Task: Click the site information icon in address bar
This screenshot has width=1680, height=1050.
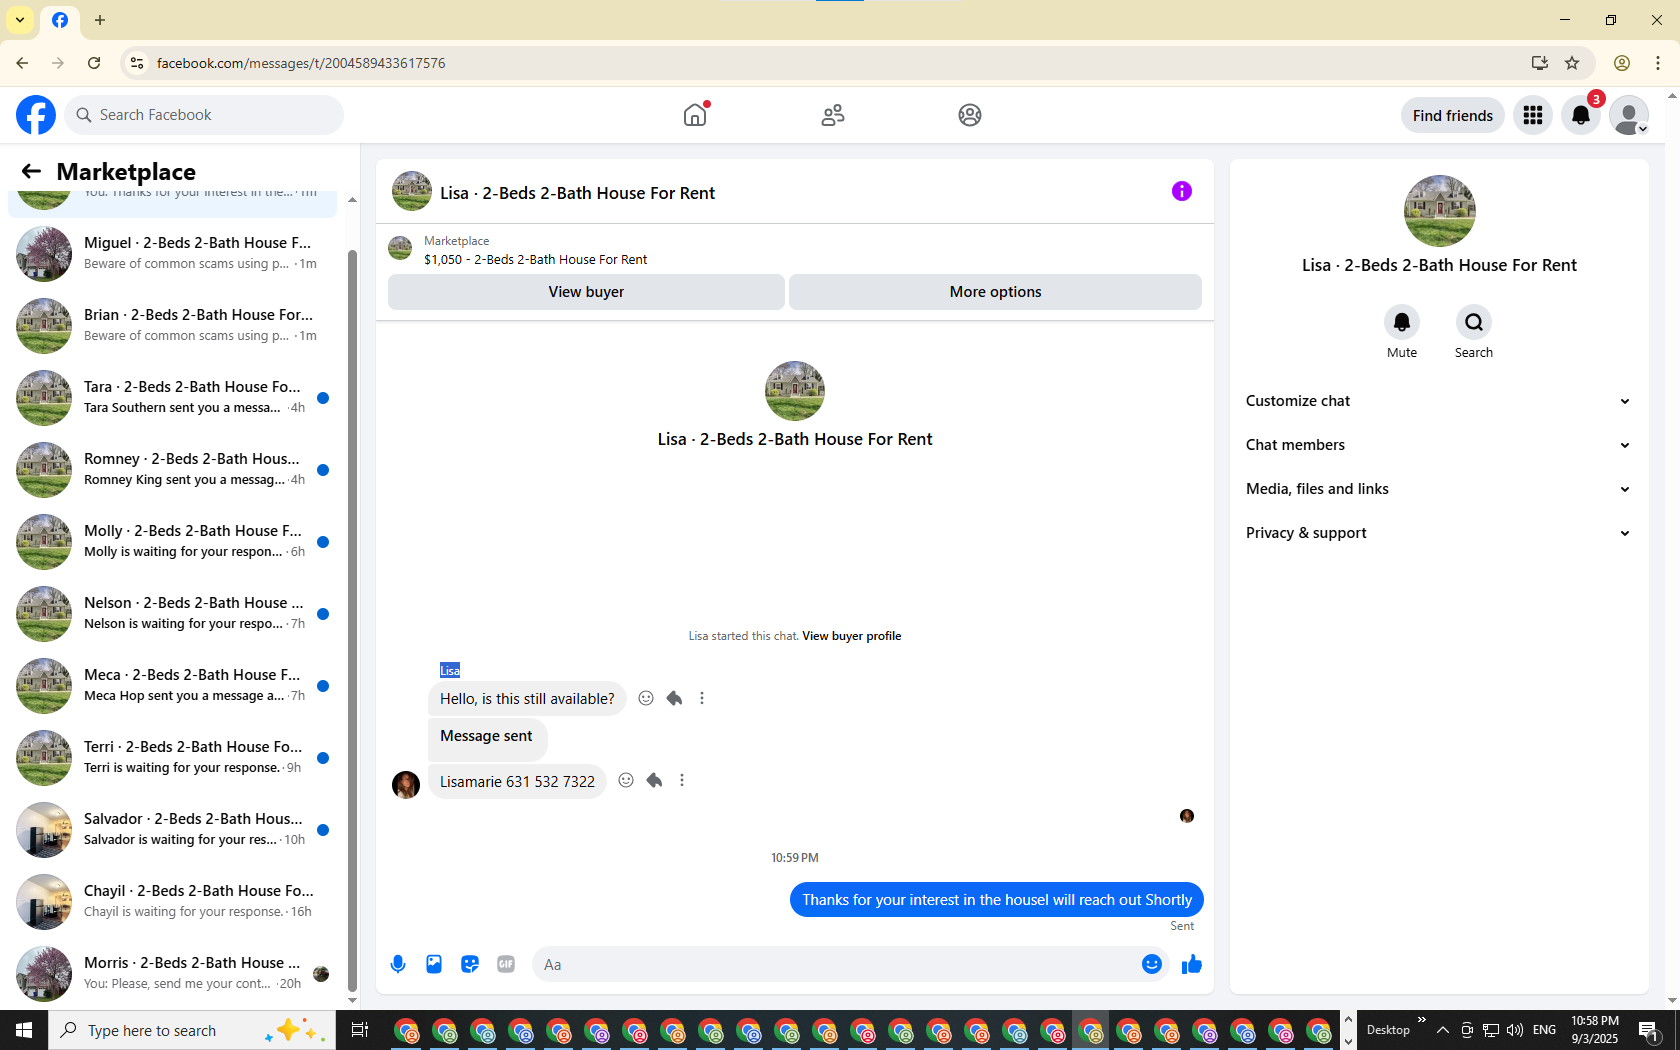Action: (x=137, y=63)
